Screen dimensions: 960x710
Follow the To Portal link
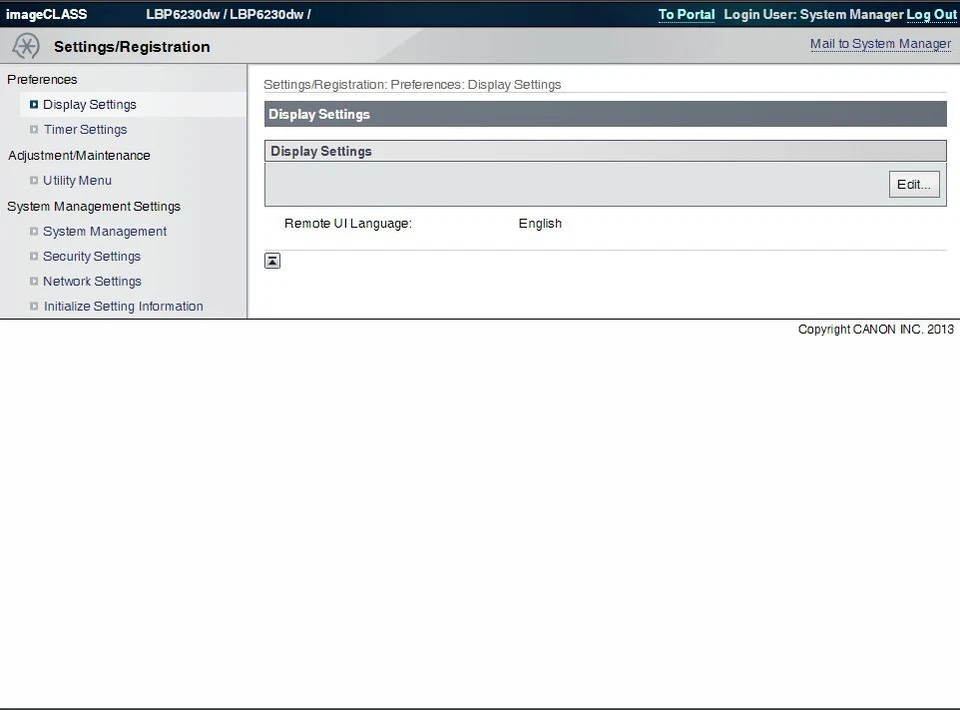686,15
